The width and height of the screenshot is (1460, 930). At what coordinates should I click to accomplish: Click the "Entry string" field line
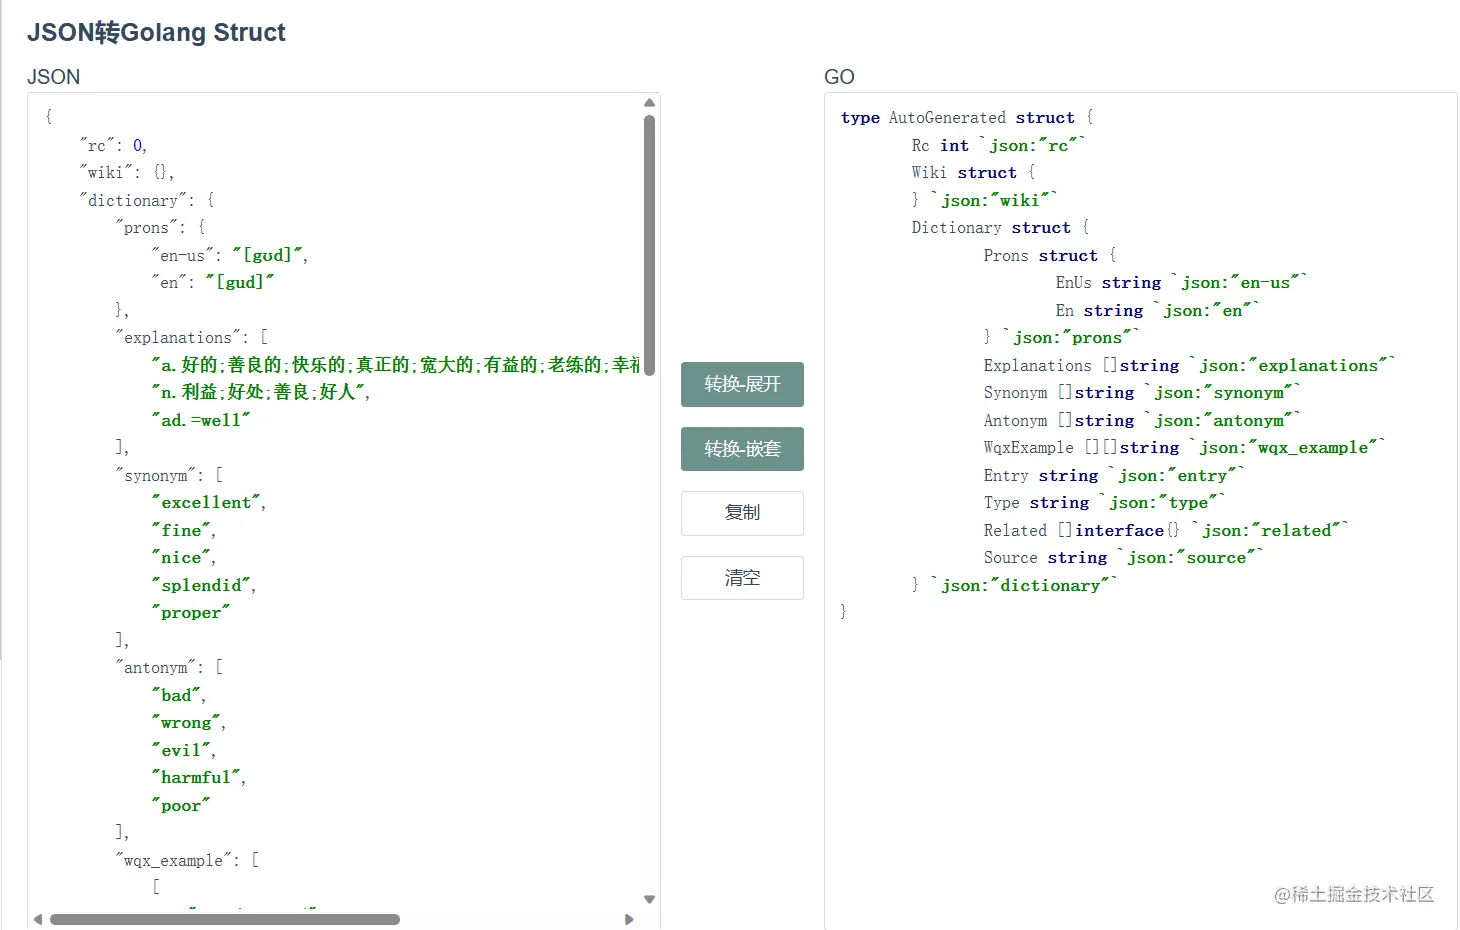click(x=1114, y=476)
